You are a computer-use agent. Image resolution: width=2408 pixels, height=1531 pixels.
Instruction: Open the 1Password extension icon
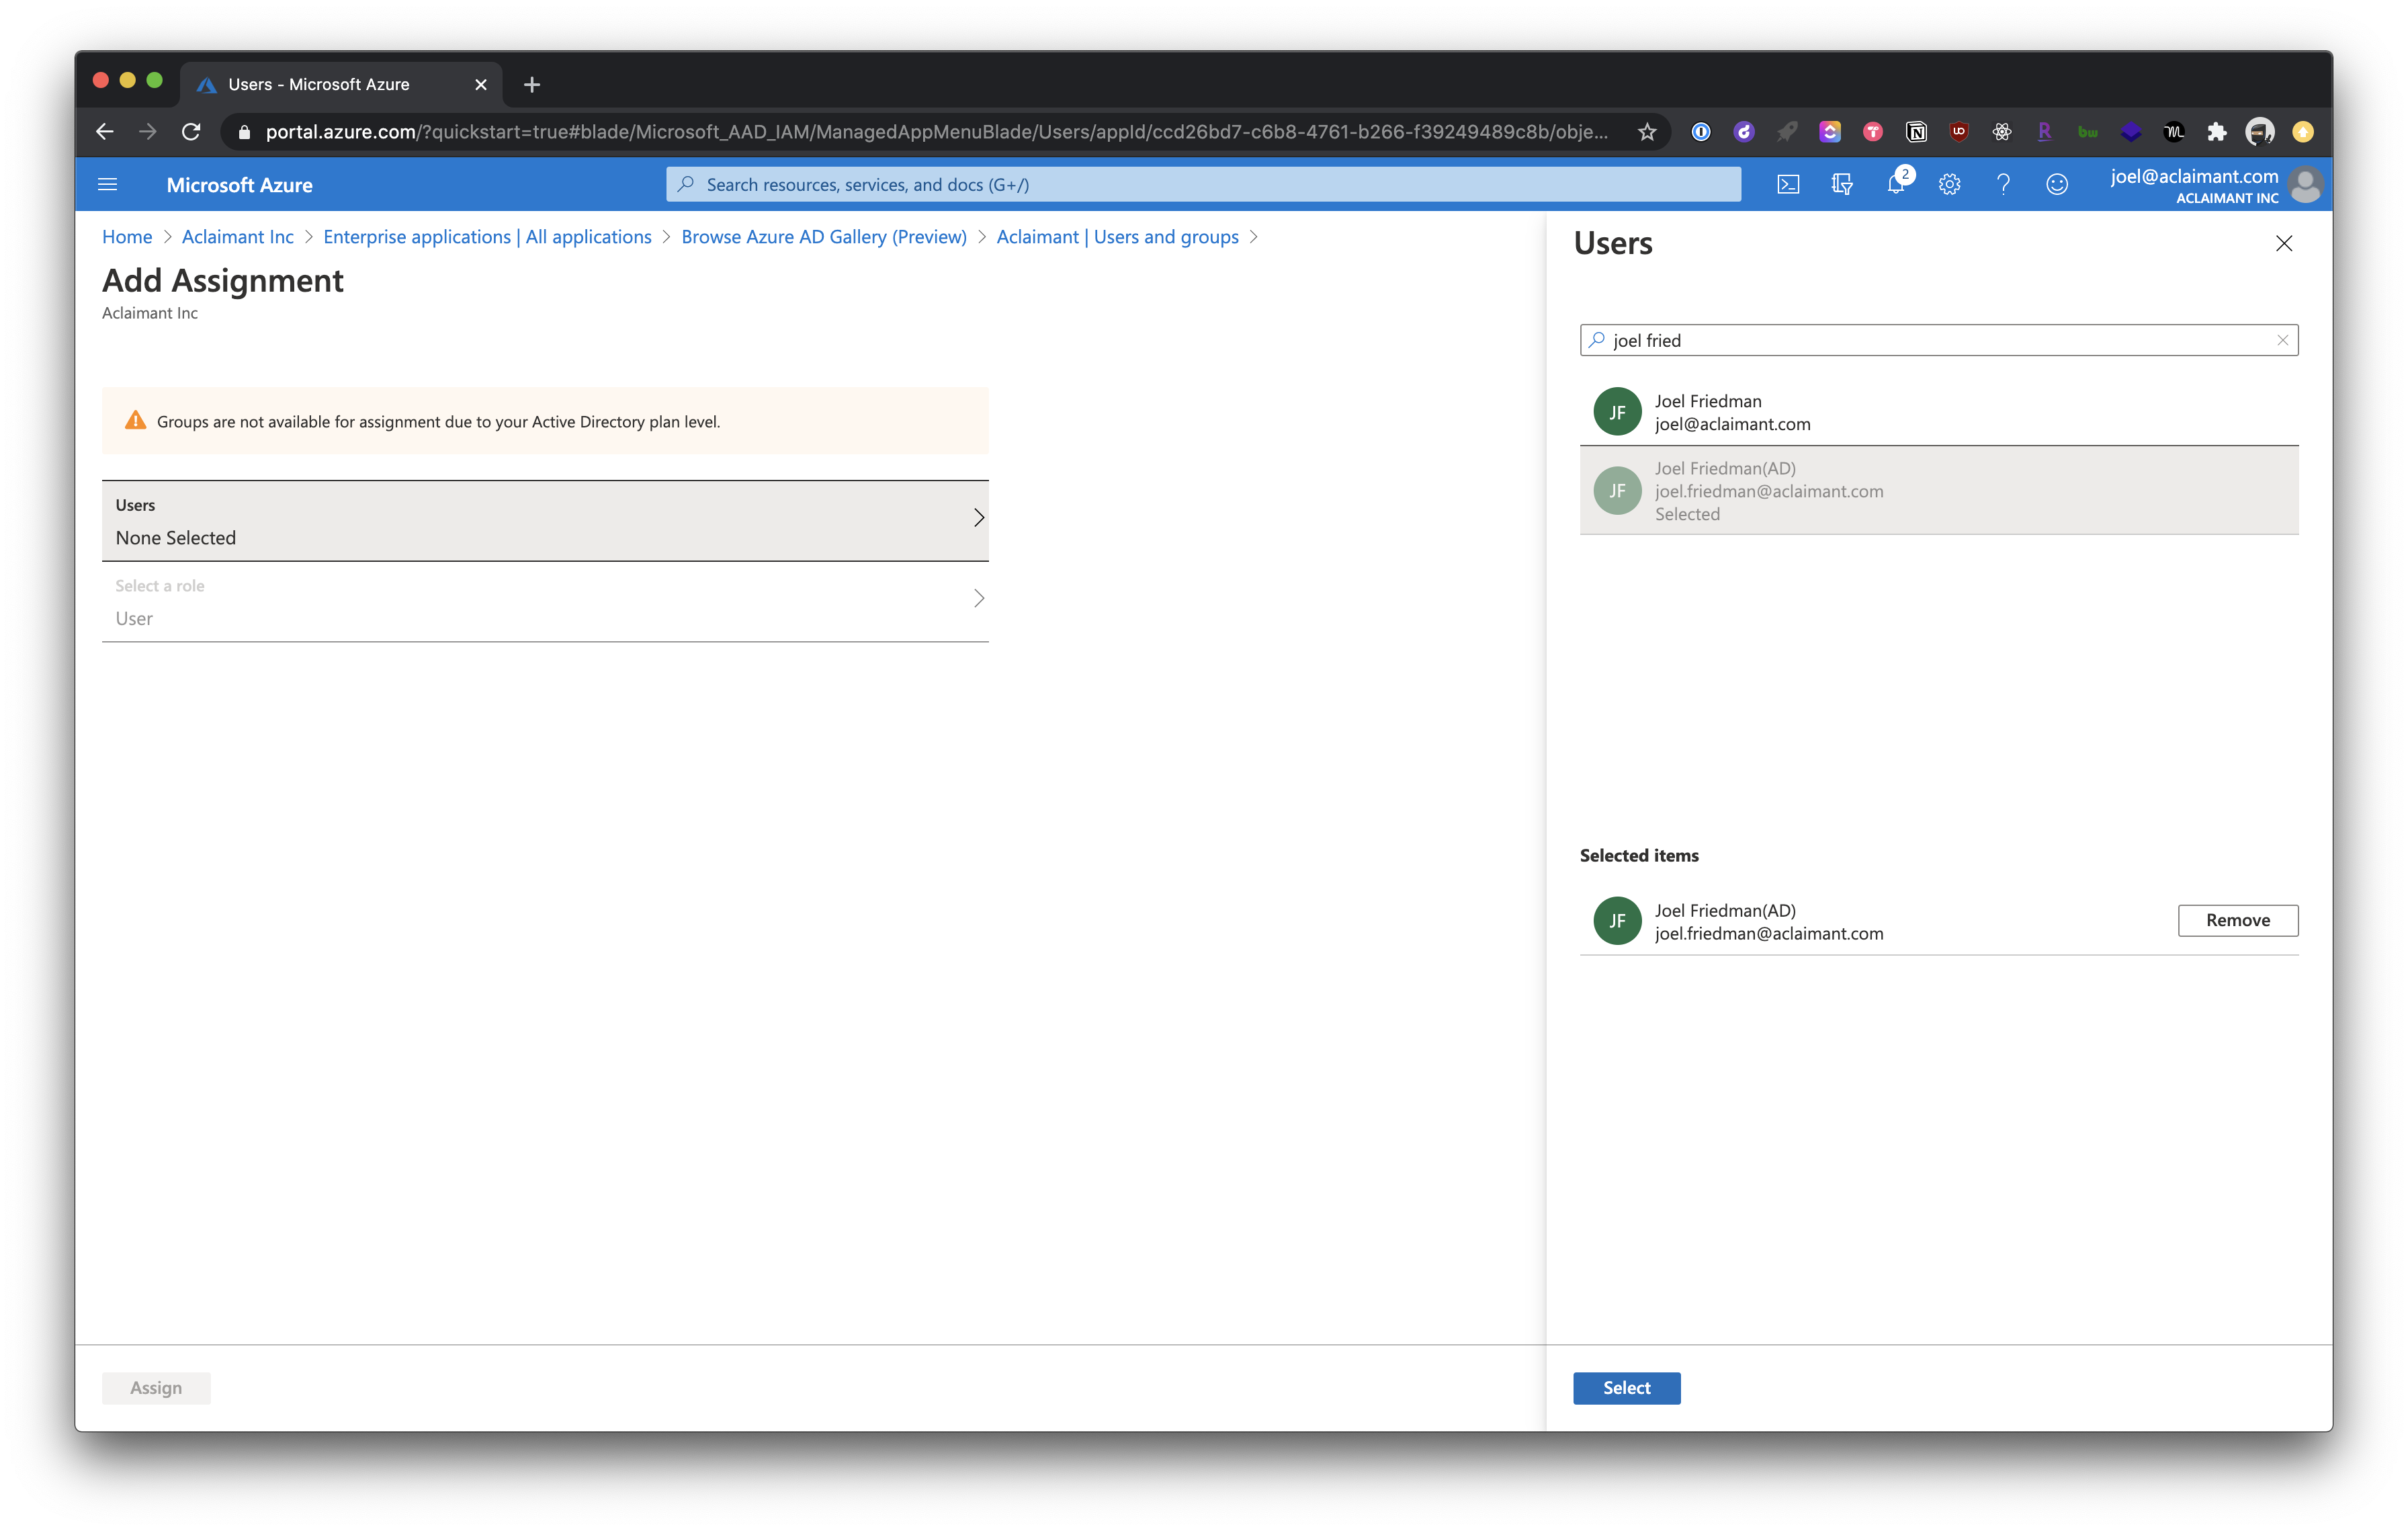[1701, 131]
